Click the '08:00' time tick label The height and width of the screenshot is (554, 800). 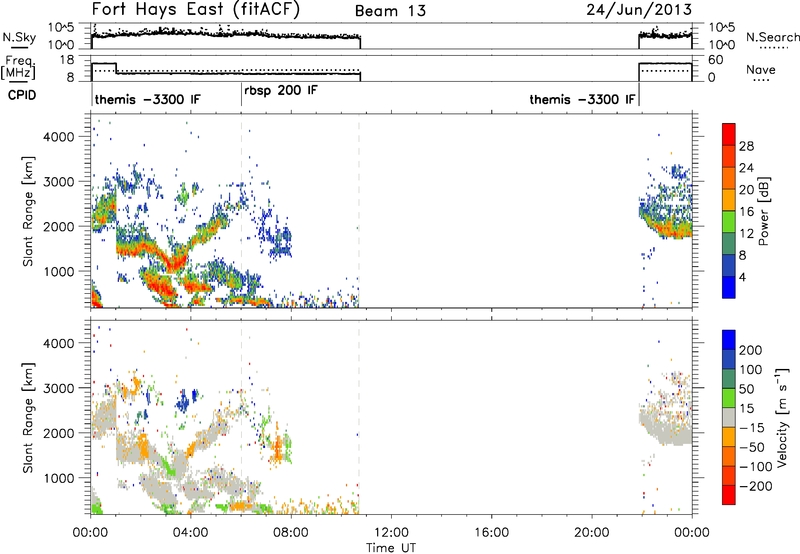pos(291,533)
